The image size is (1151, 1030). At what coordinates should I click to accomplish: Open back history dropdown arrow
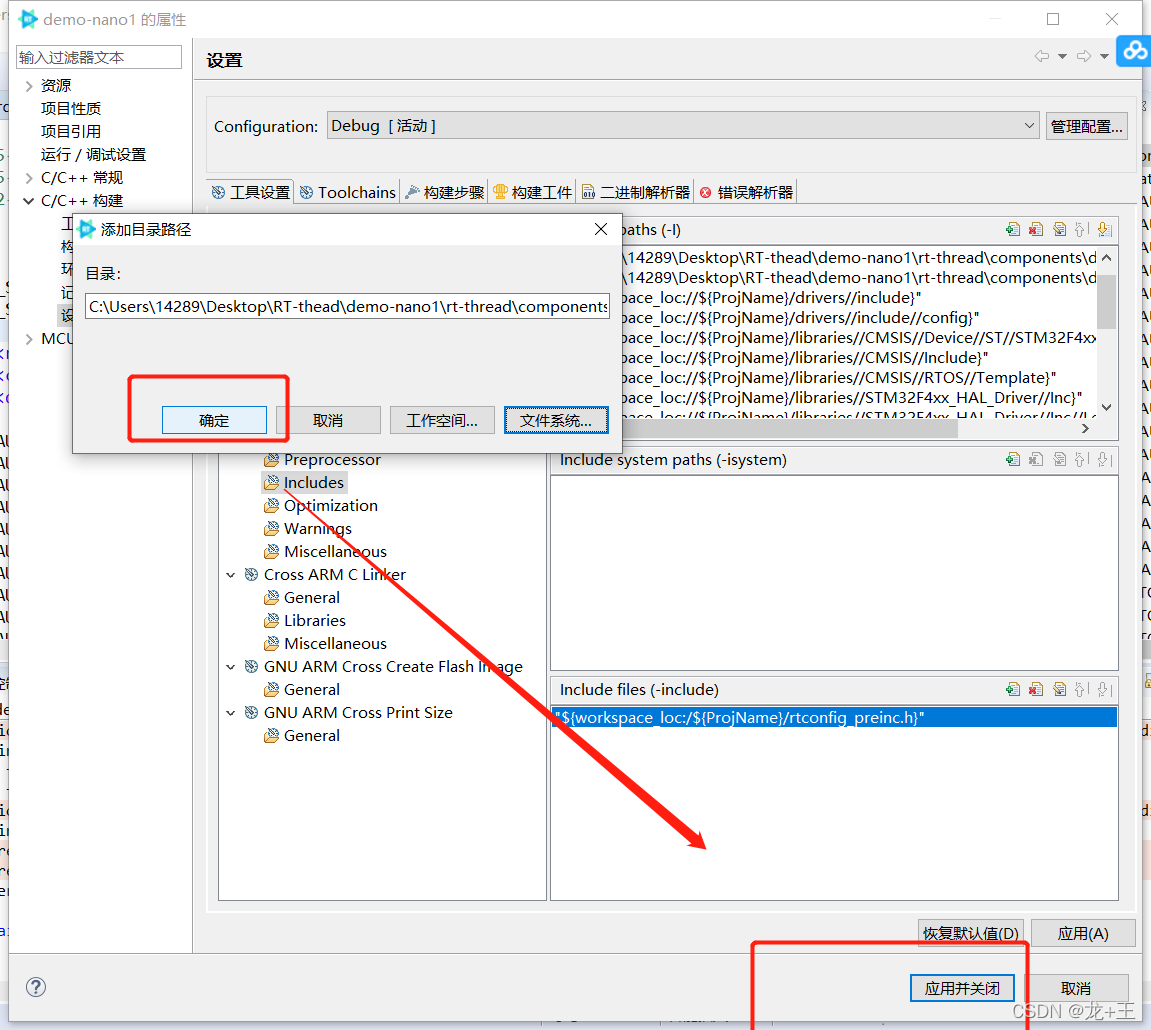[1062, 57]
